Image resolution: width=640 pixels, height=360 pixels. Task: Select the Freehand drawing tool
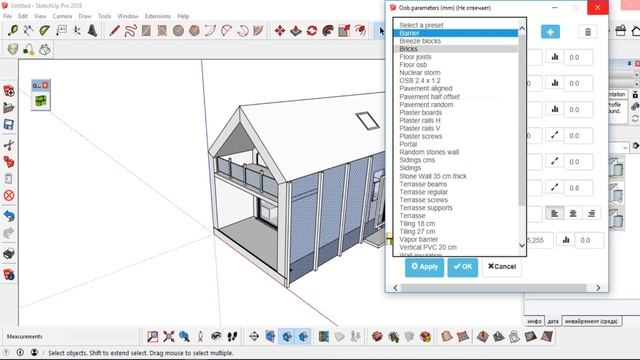[x=130, y=31]
